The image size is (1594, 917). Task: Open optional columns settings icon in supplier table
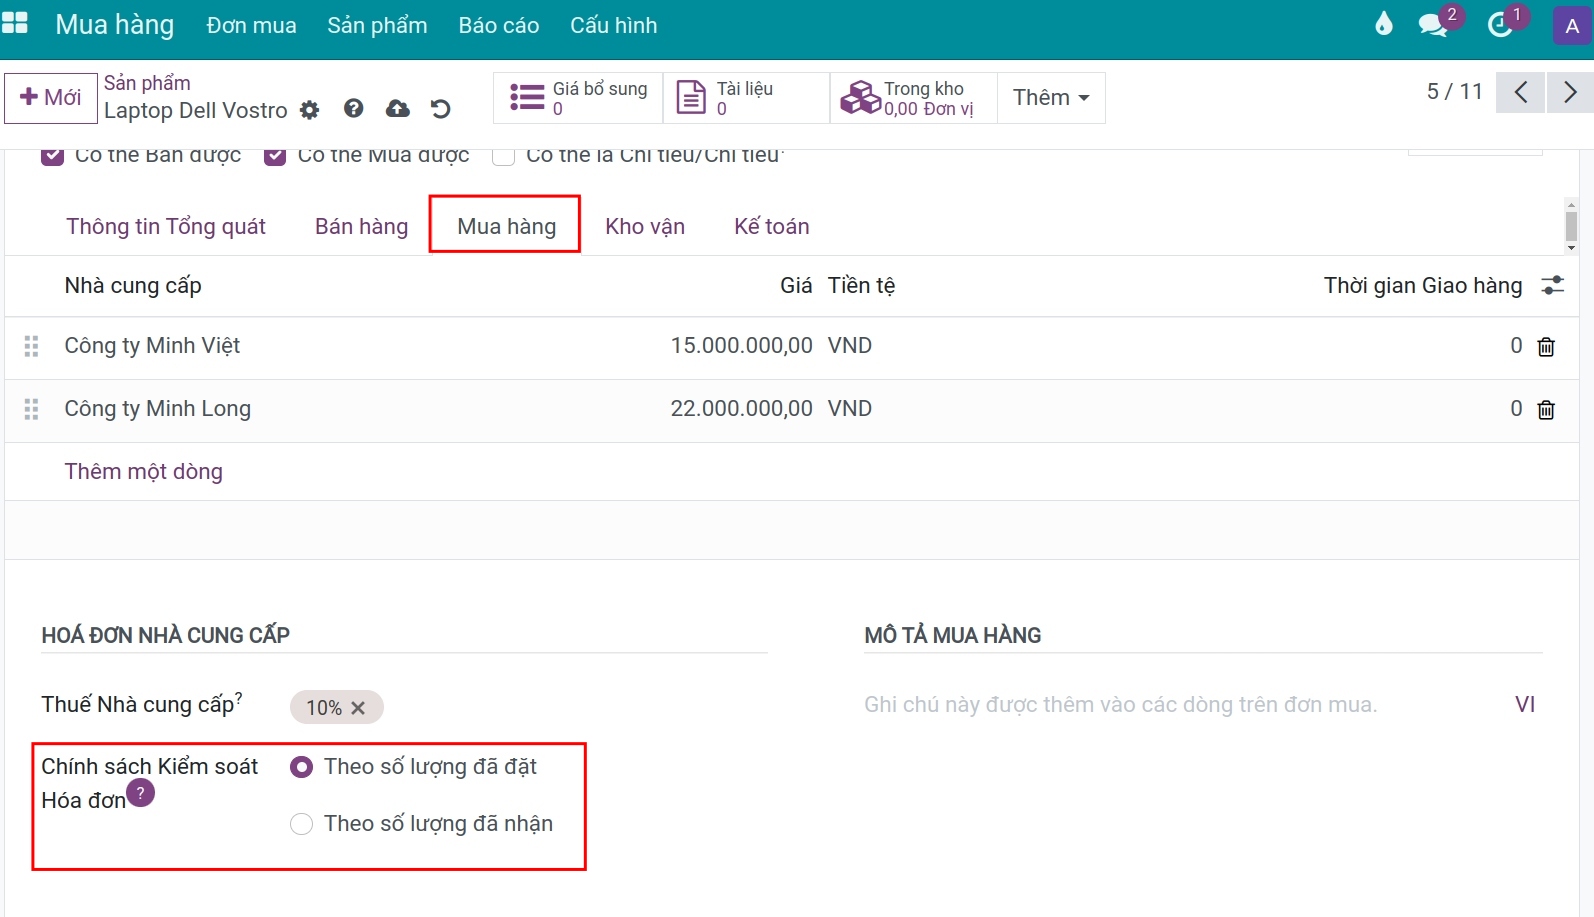coord(1553,286)
